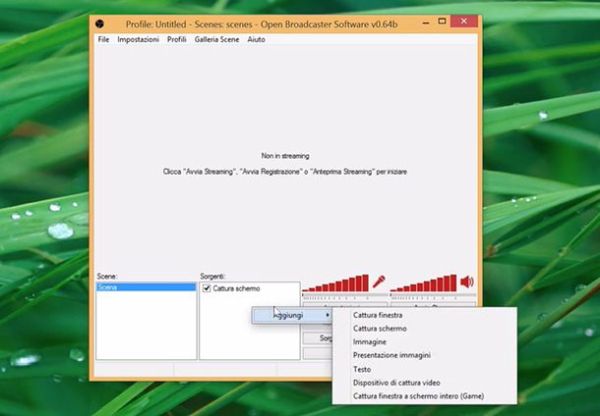The width and height of the screenshot is (600, 416).
Task: Select Scena in the Scene list
Action: (x=145, y=288)
